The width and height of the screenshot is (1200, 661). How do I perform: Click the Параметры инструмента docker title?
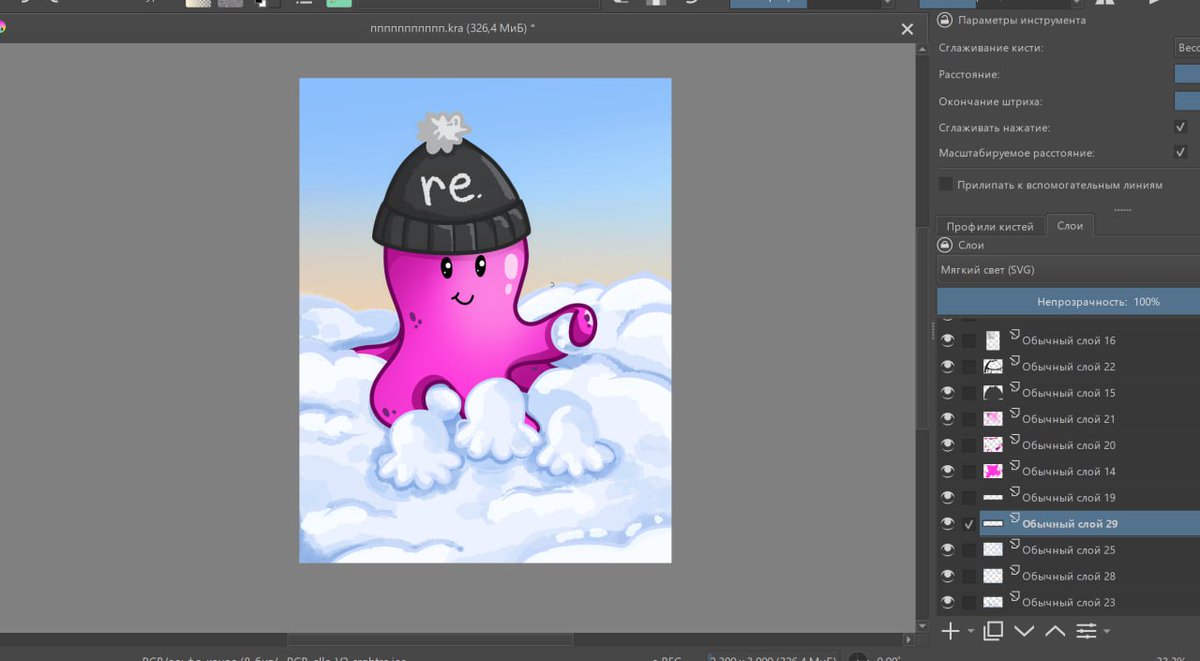pos(1021,20)
